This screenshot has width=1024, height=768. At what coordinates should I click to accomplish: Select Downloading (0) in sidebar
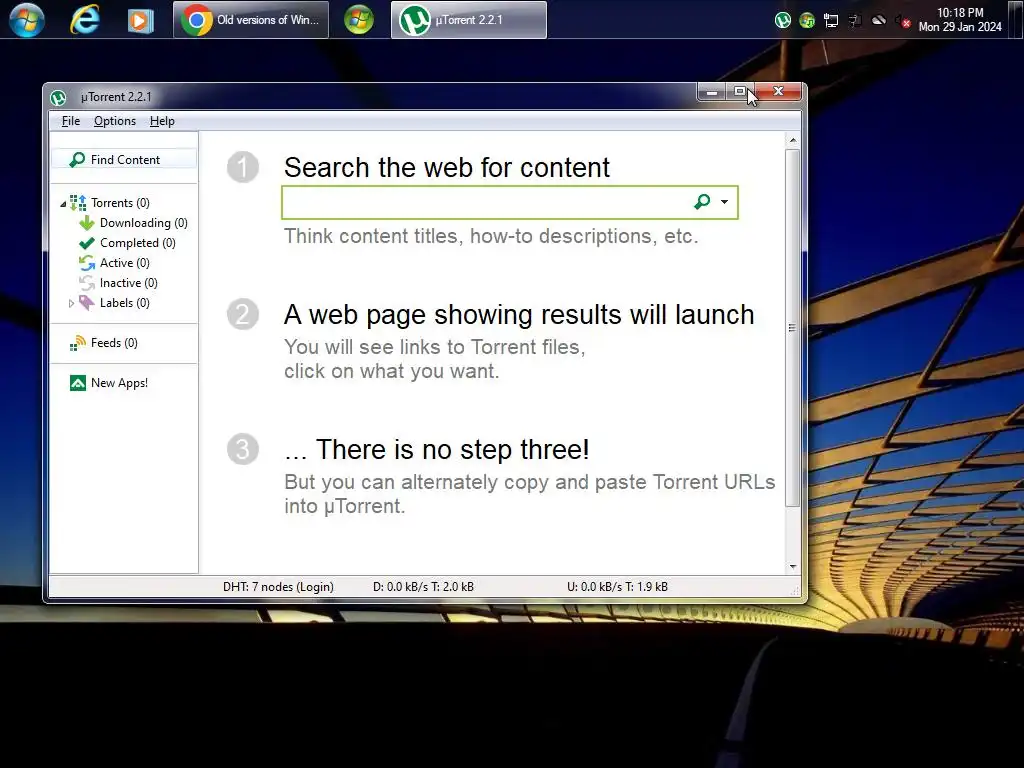tap(144, 223)
